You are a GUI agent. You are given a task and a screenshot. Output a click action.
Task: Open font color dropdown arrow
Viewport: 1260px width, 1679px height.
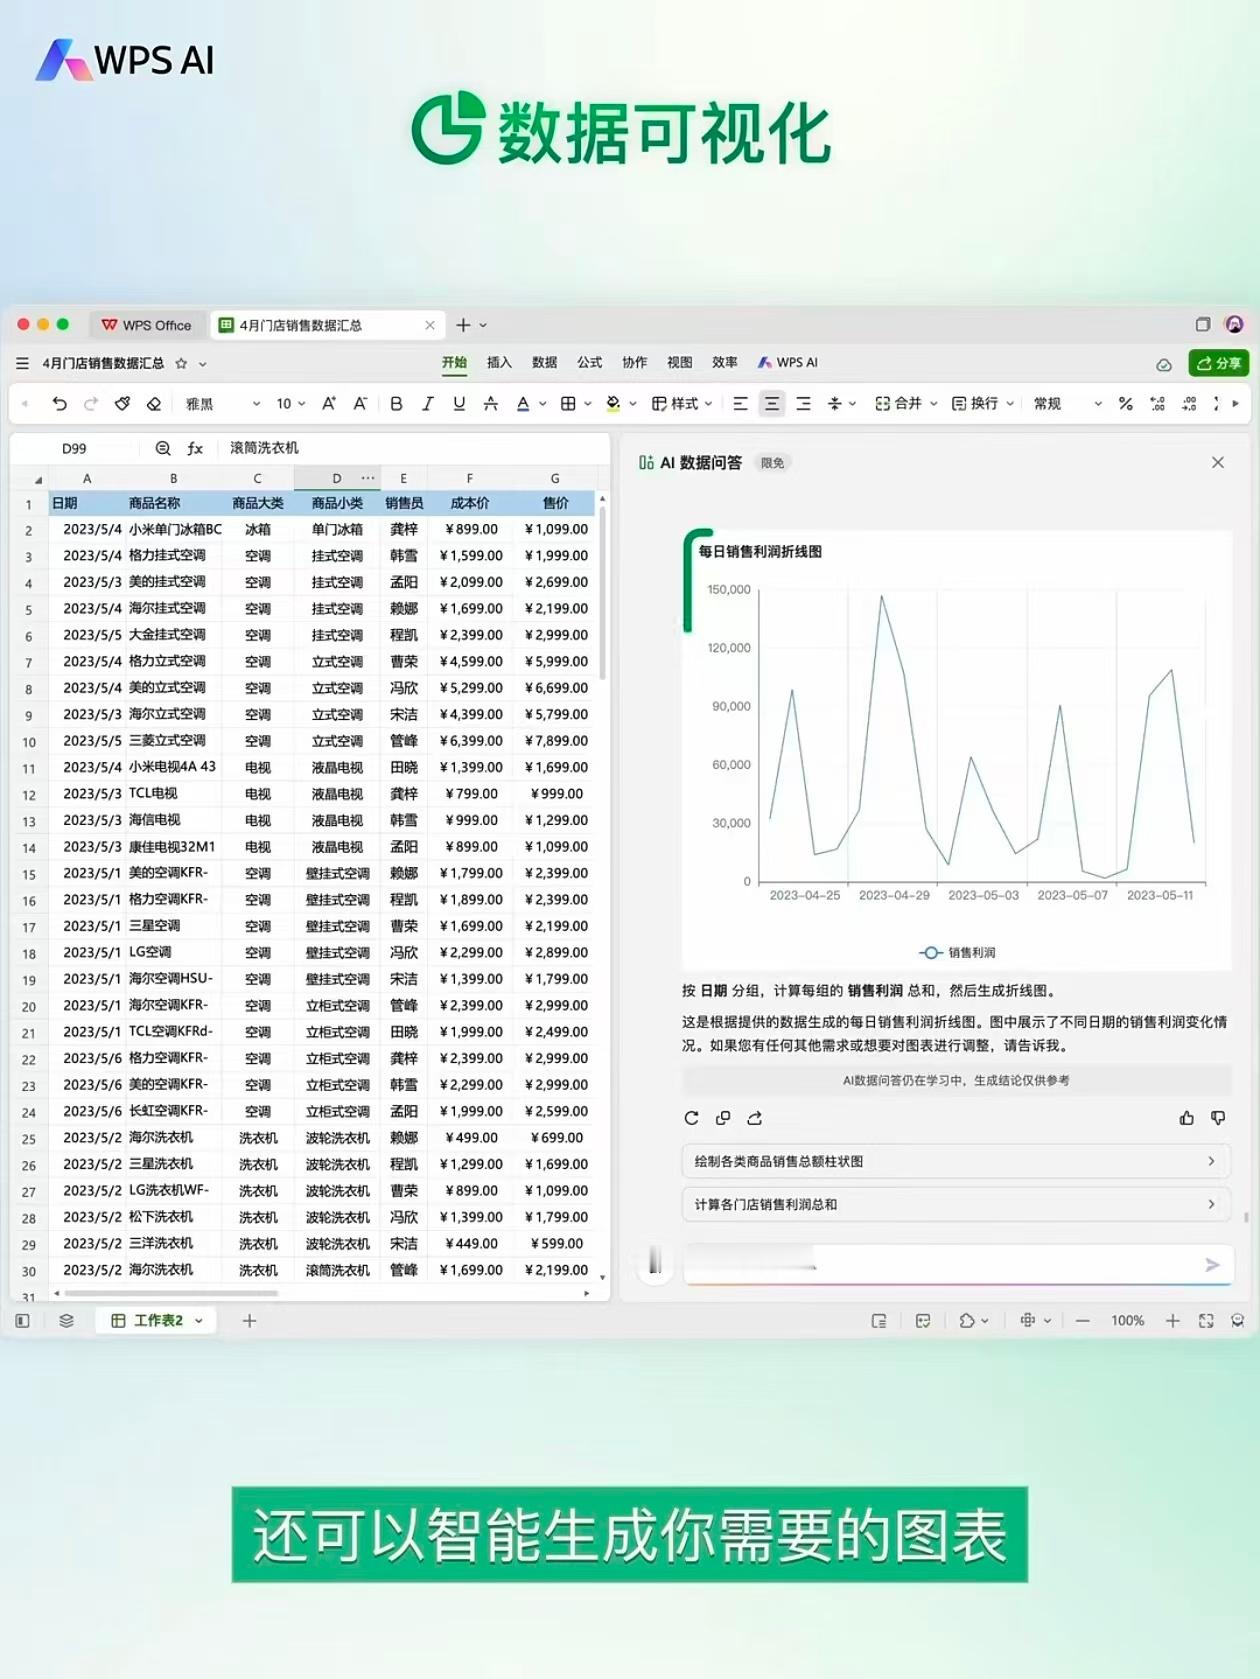543,404
